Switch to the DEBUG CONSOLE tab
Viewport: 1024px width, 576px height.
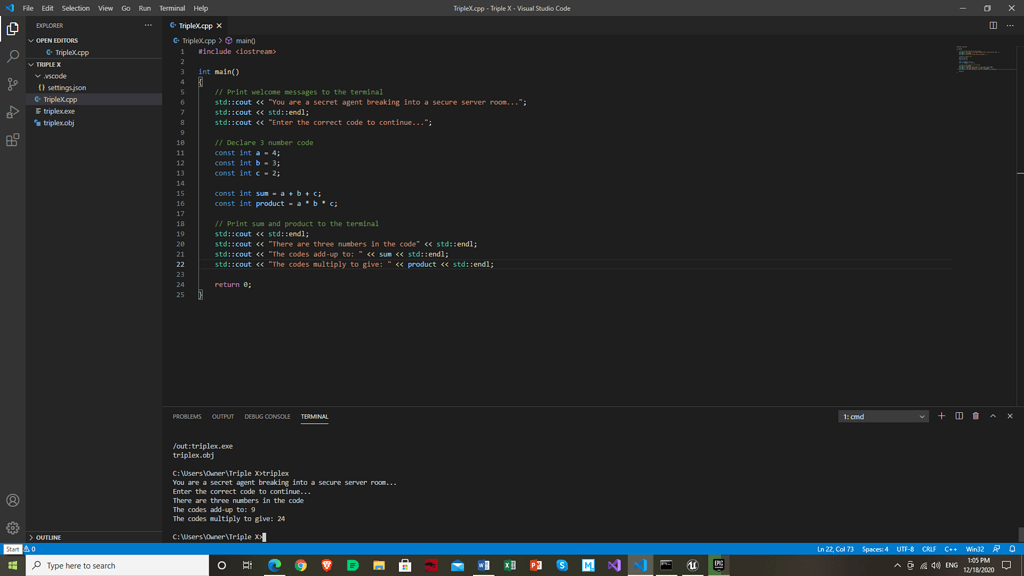coord(267,416)
